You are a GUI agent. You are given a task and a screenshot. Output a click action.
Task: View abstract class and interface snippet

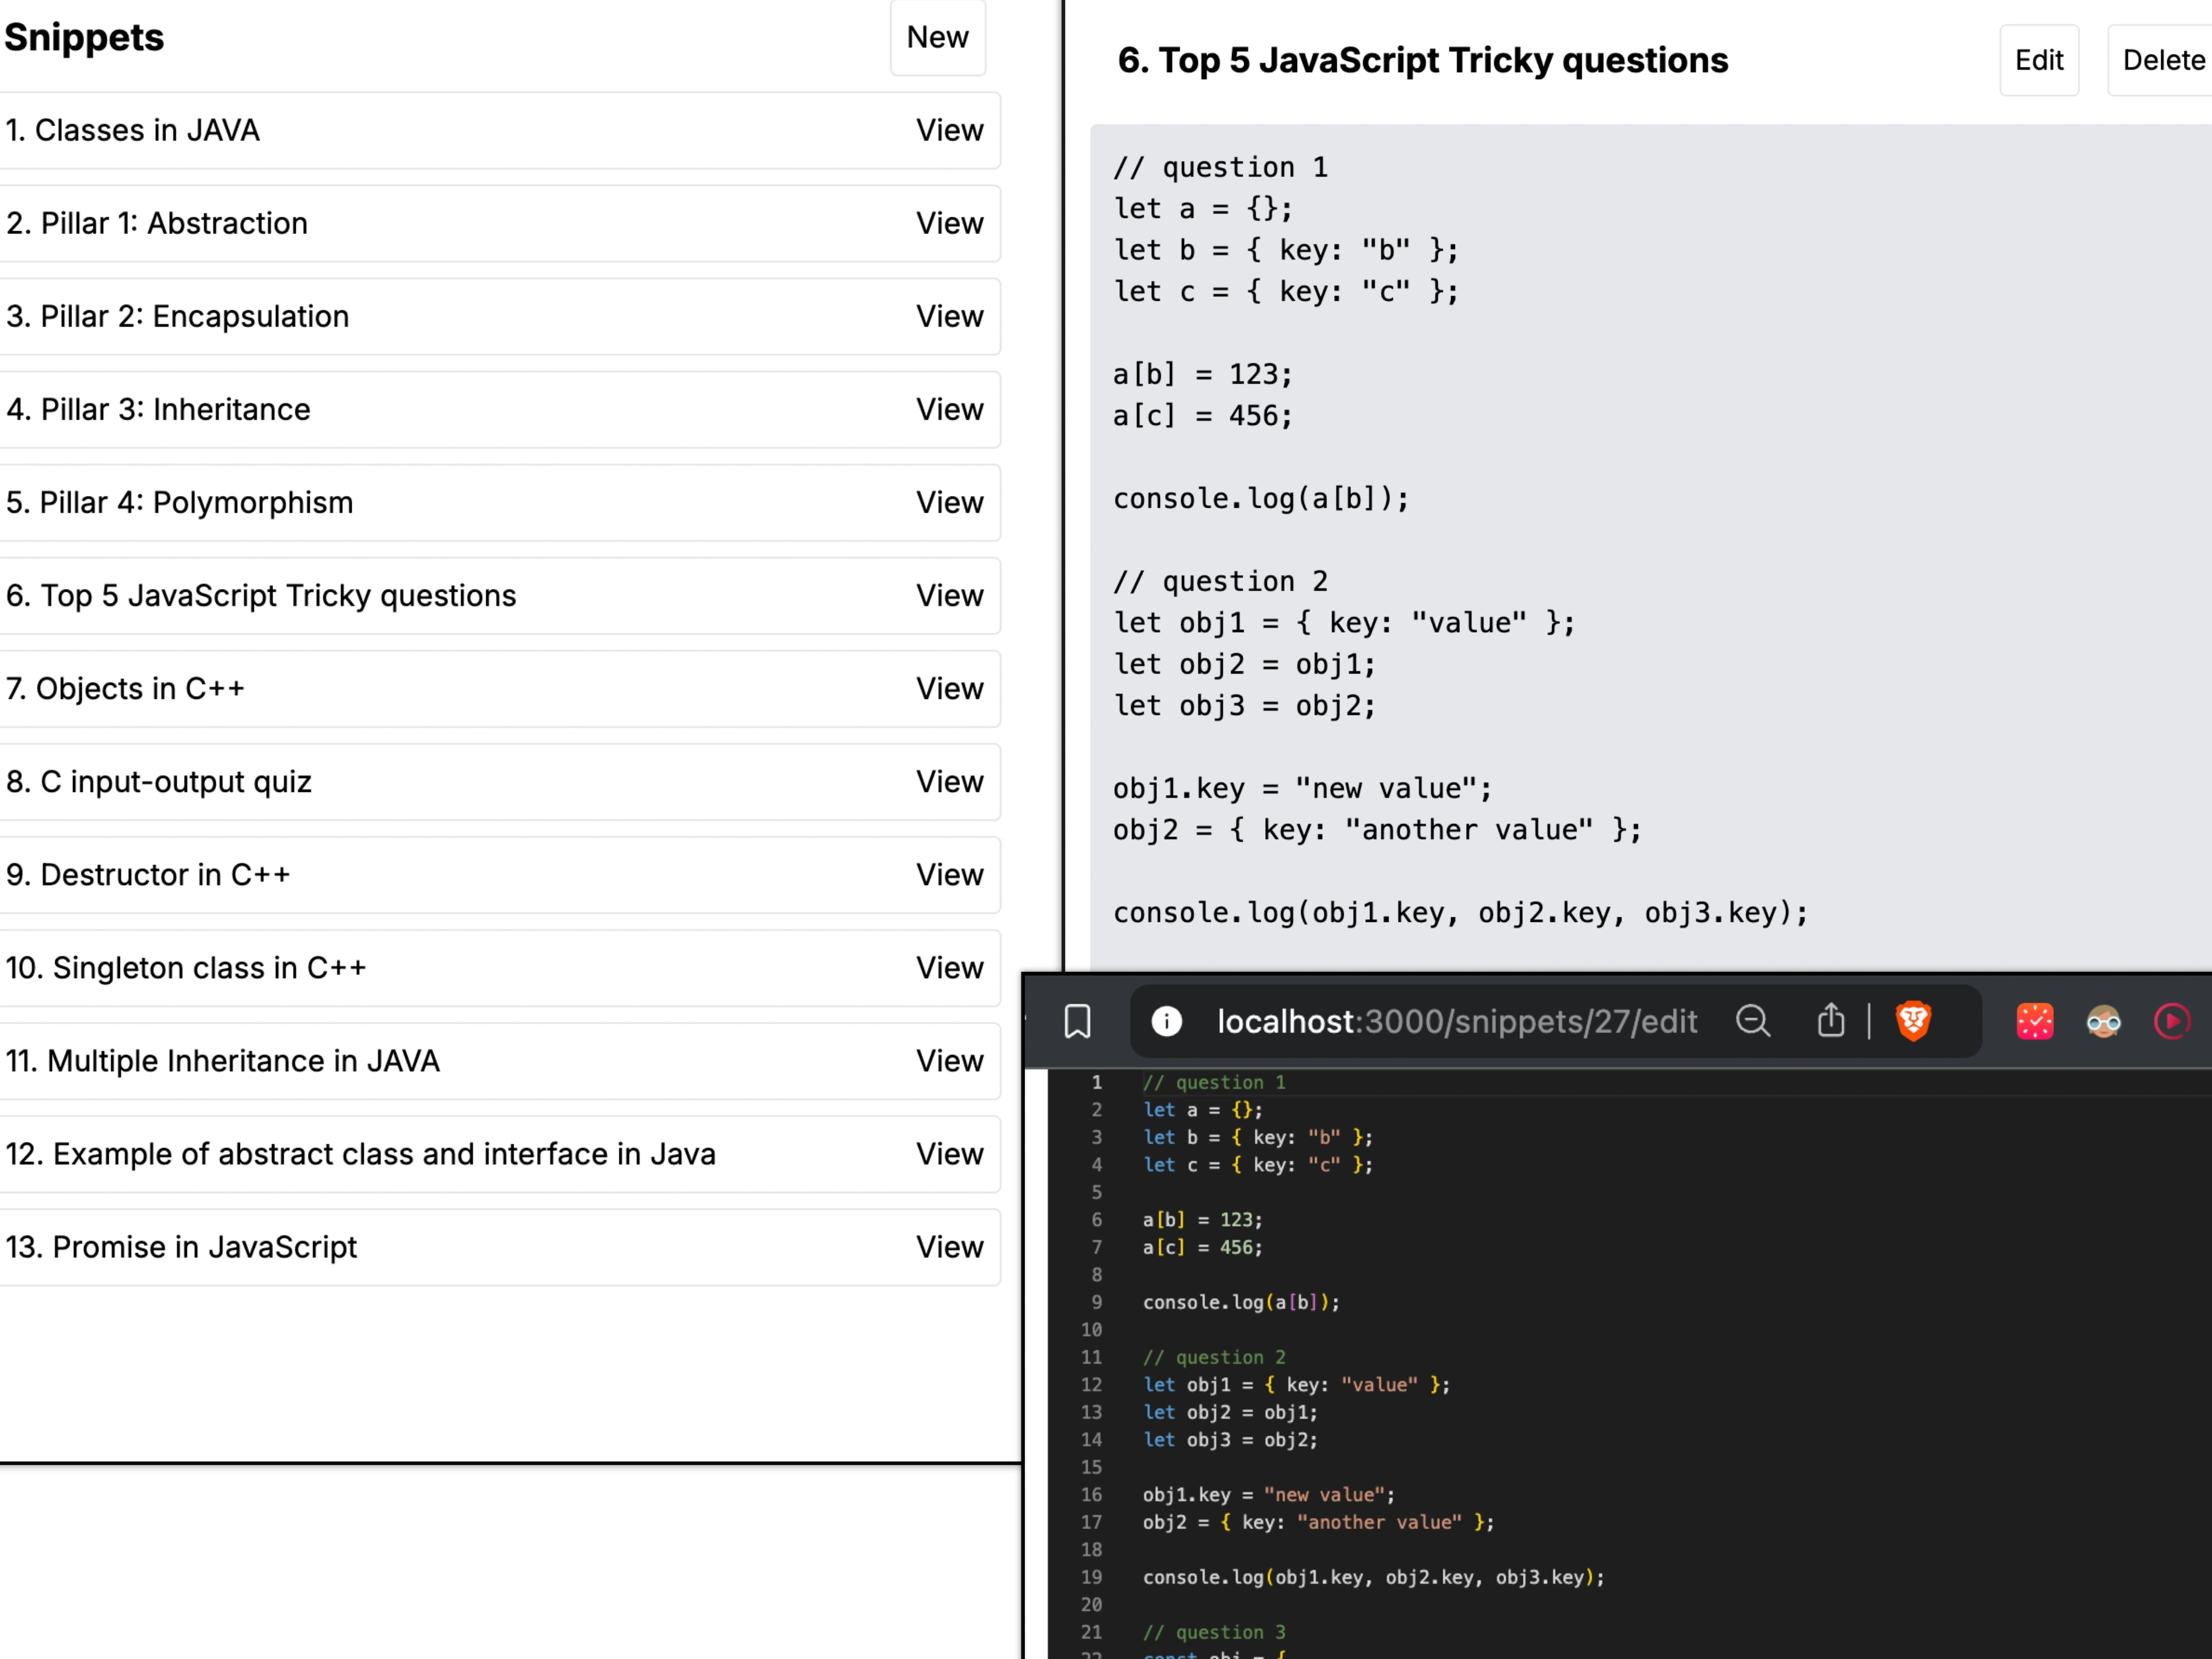[949, 1153]
